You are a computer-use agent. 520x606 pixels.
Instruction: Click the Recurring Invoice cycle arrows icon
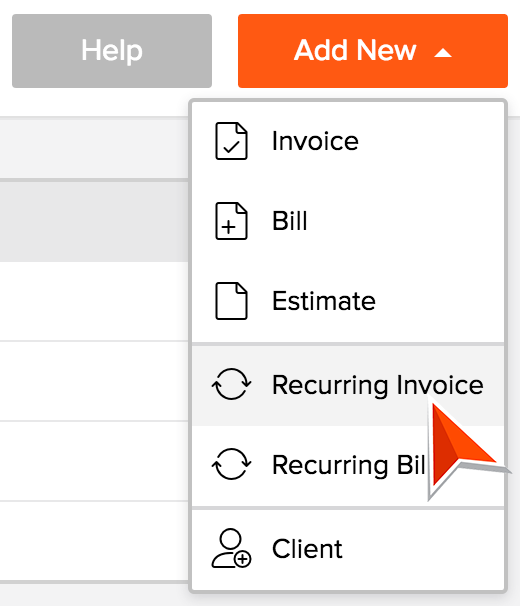point(231,384)
